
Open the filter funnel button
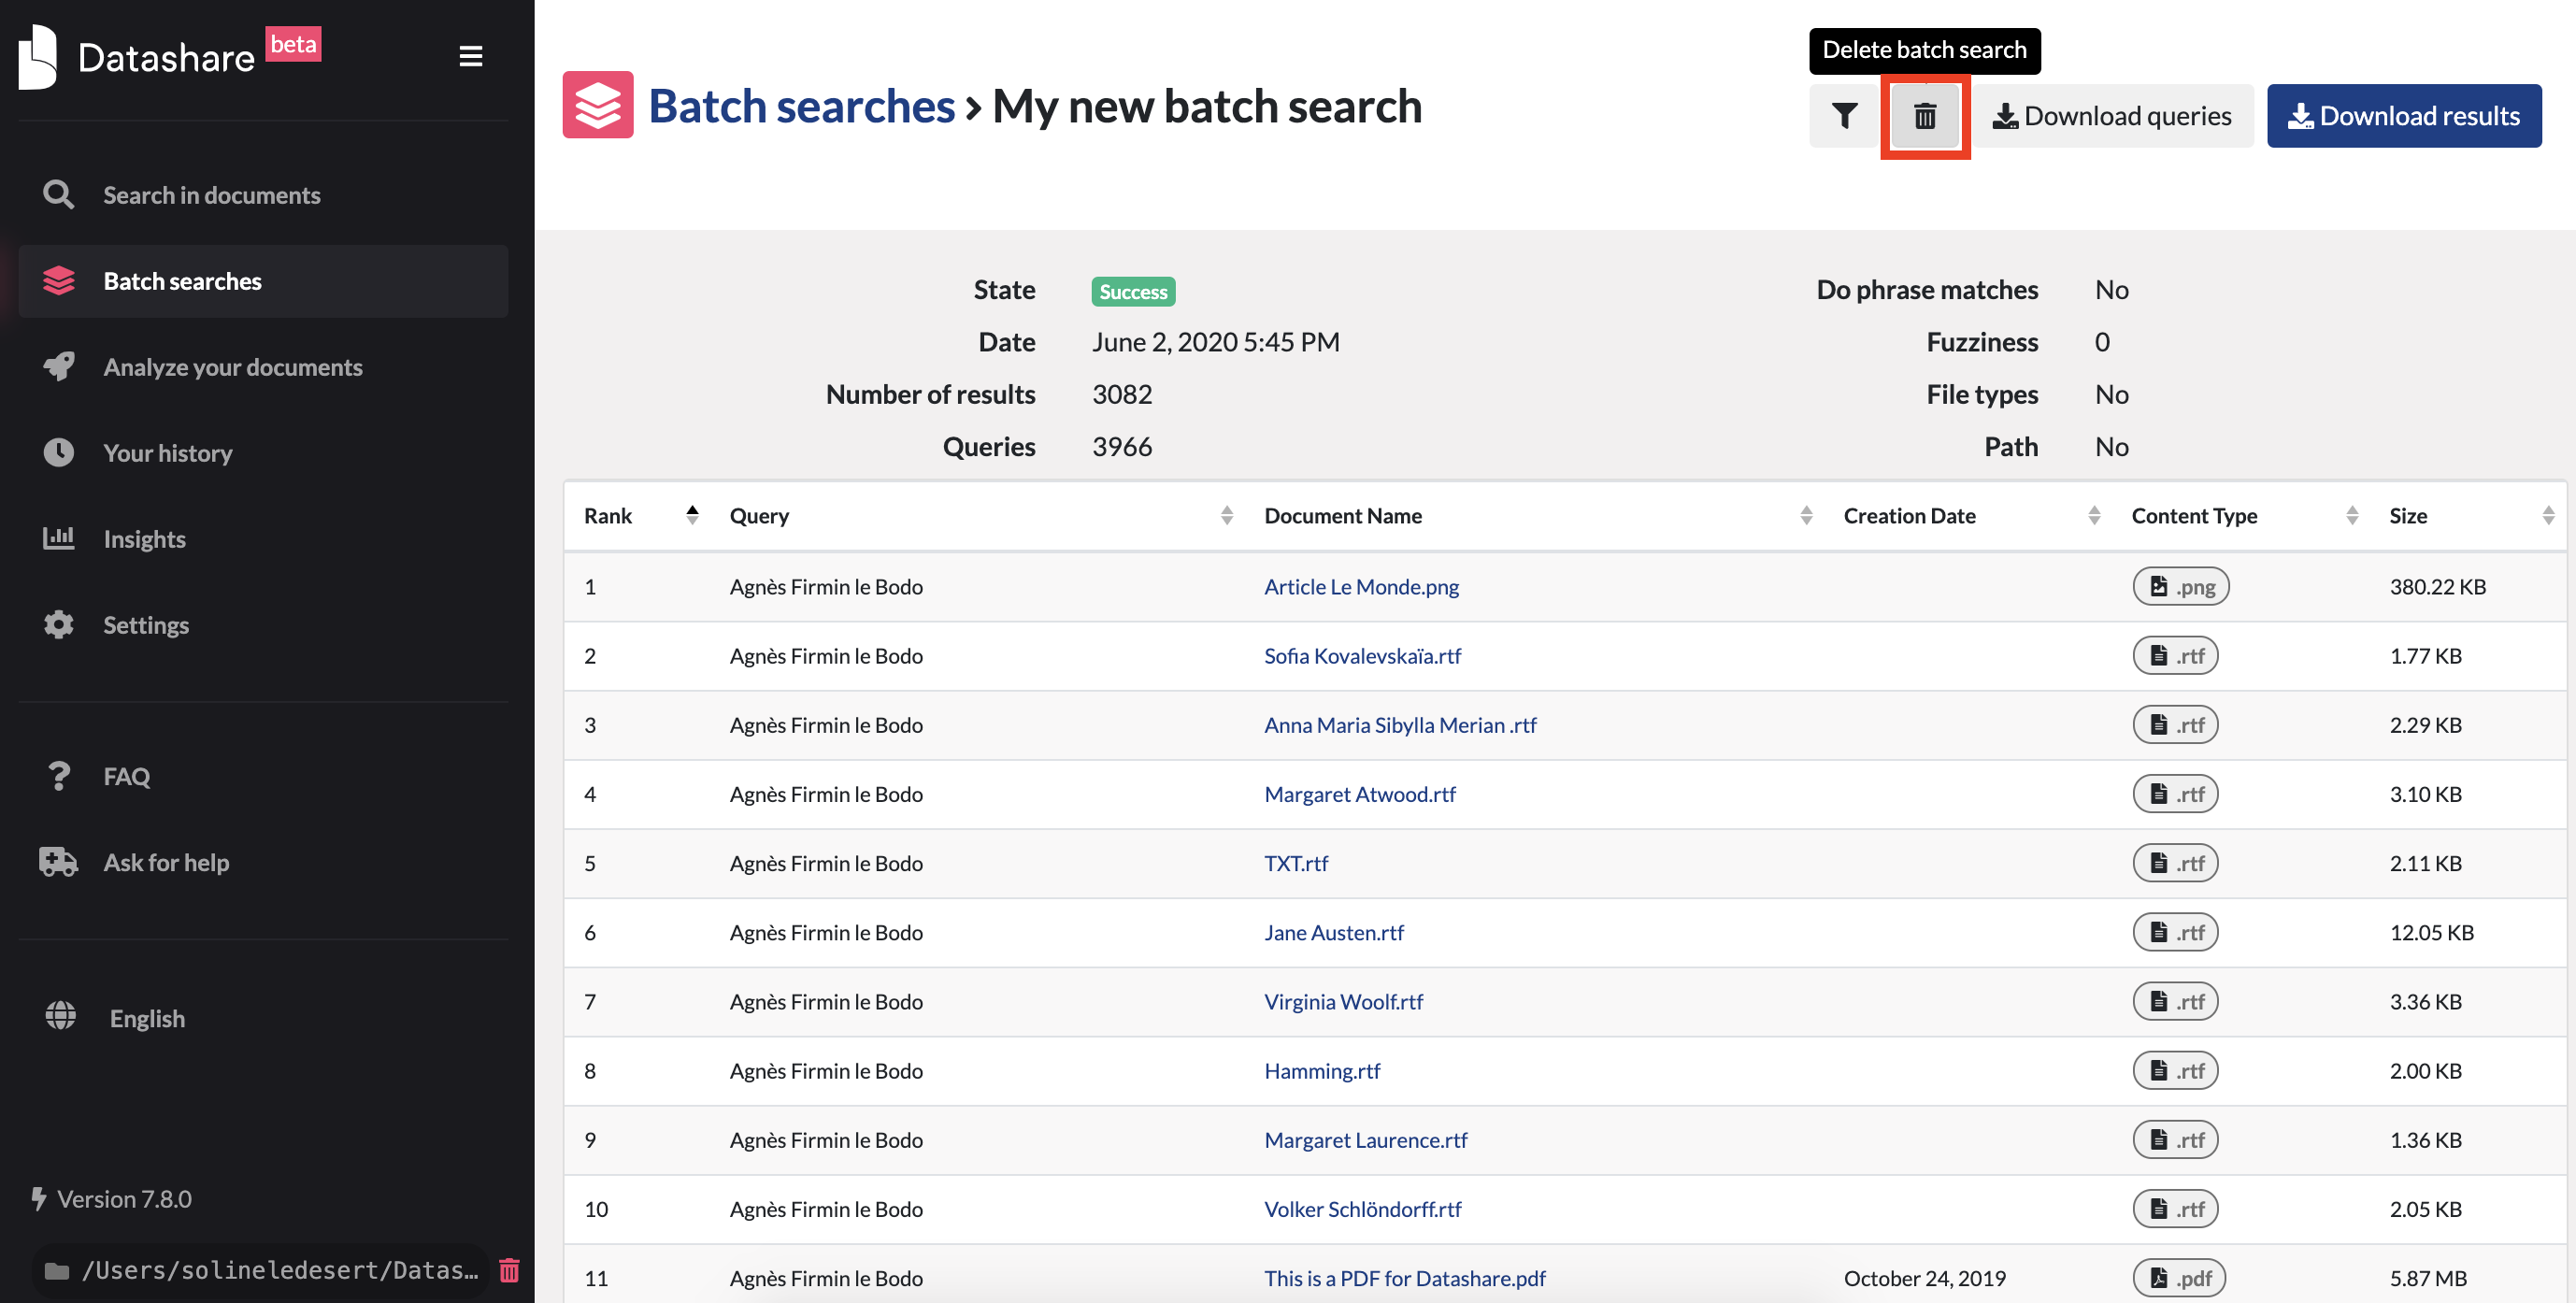coord(1844,116)
